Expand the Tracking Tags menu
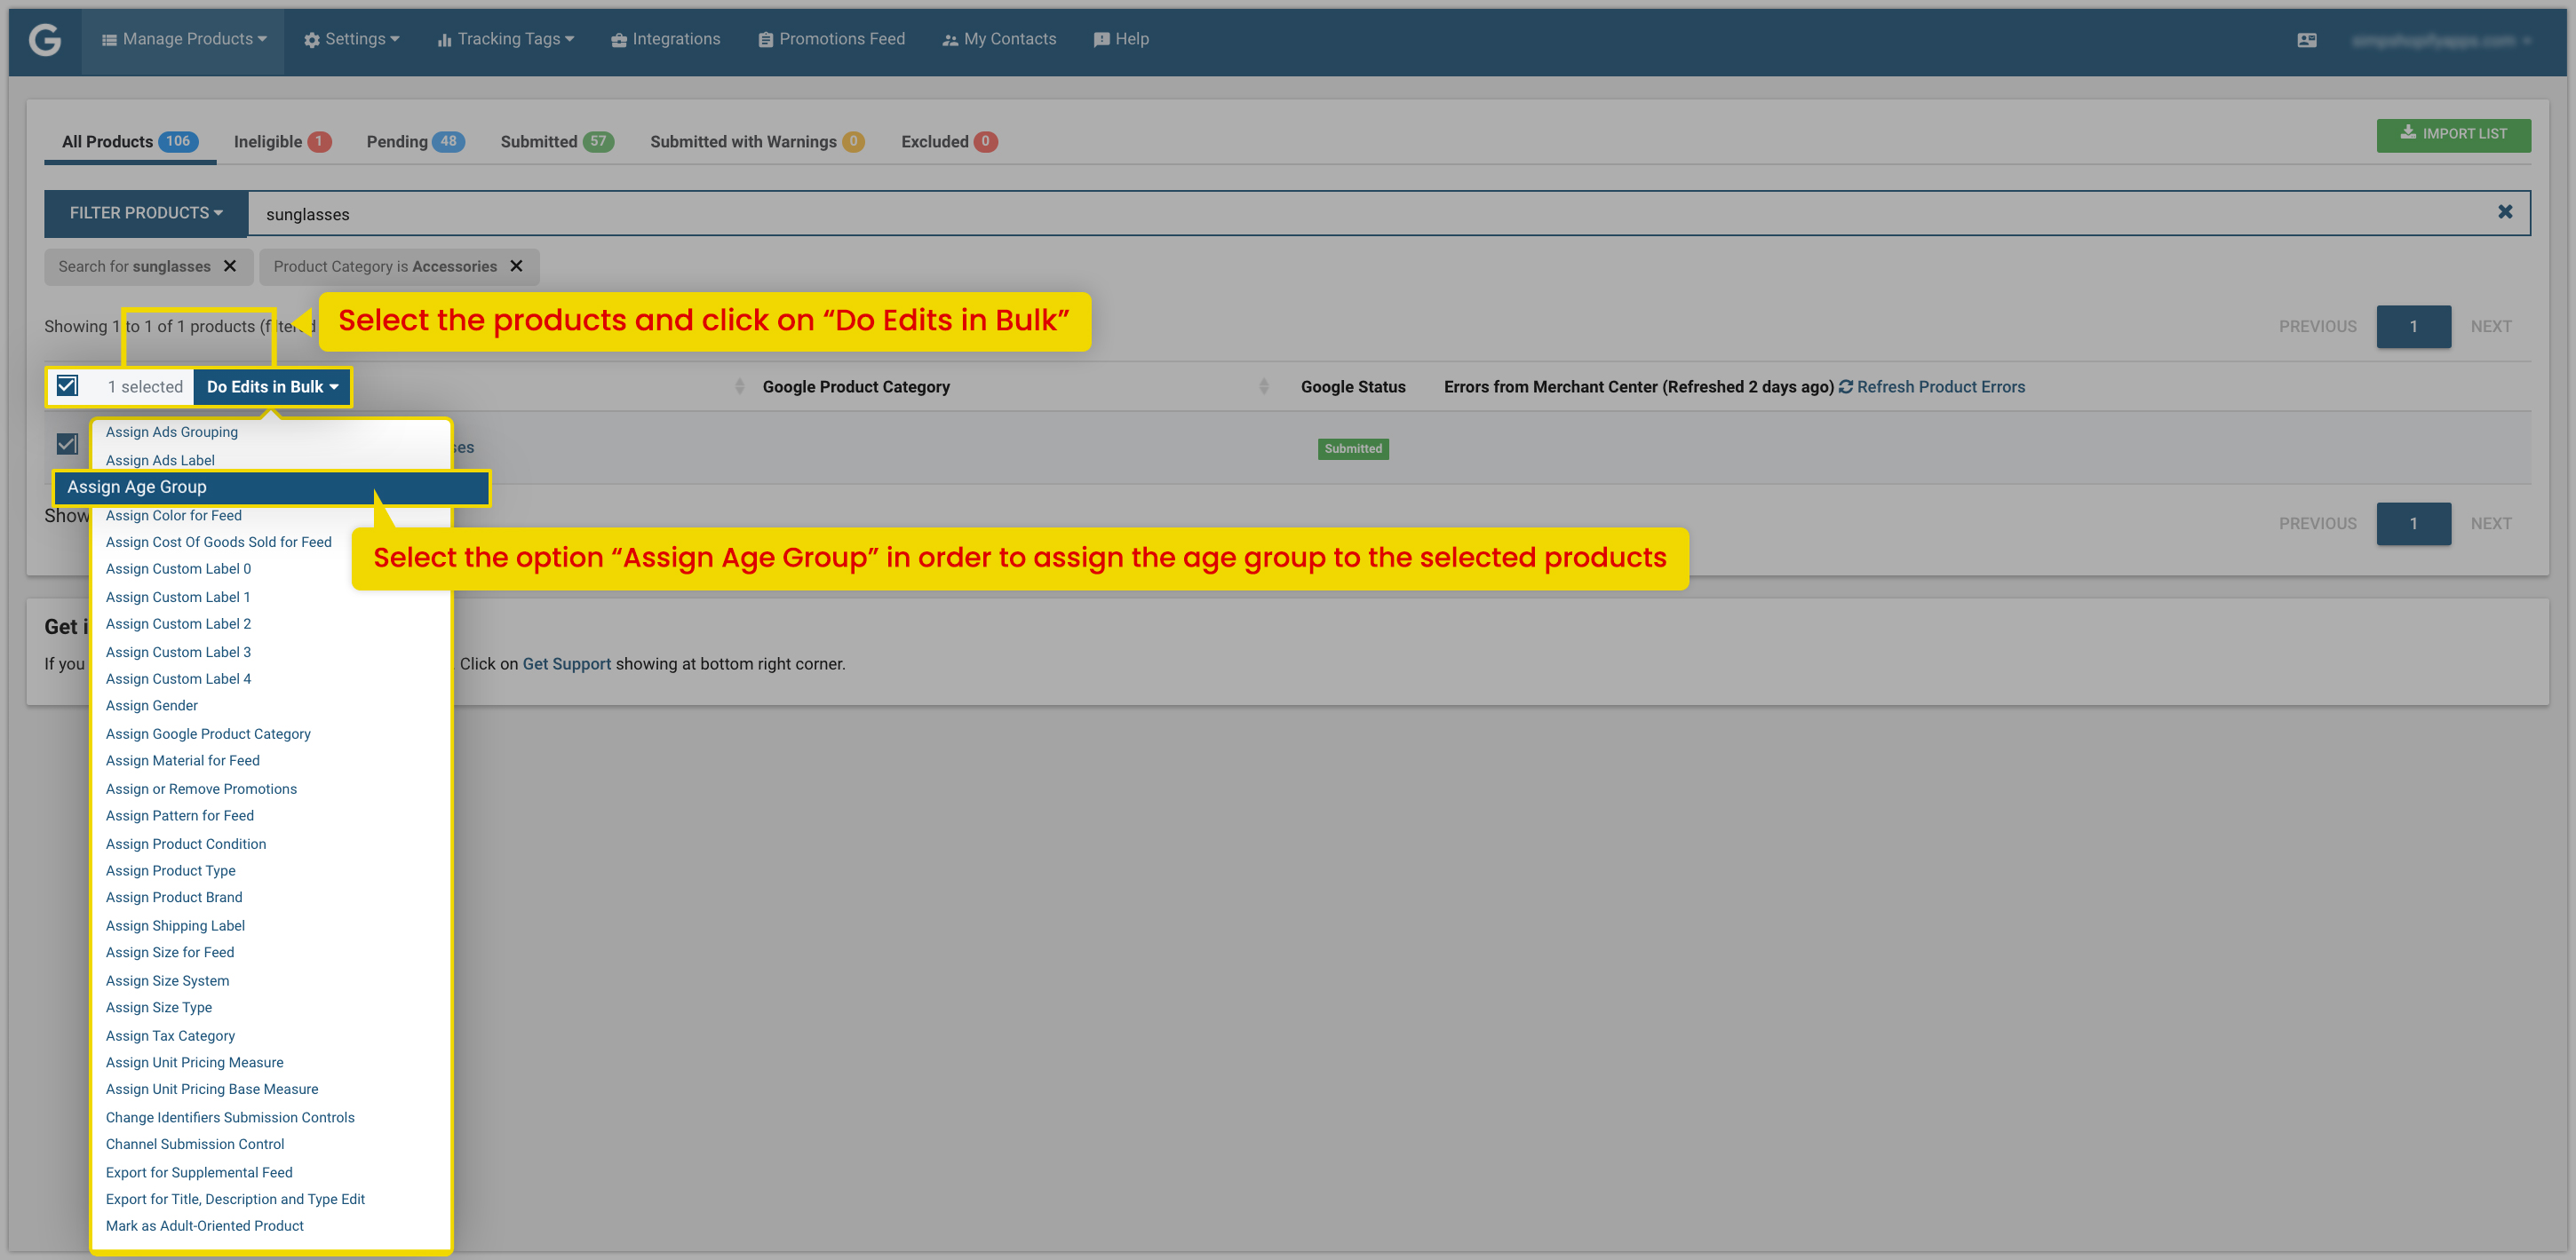Image resolution: width=2576 pixels, height=1260 pixels. pyautogui.click(x=506, y=39)
